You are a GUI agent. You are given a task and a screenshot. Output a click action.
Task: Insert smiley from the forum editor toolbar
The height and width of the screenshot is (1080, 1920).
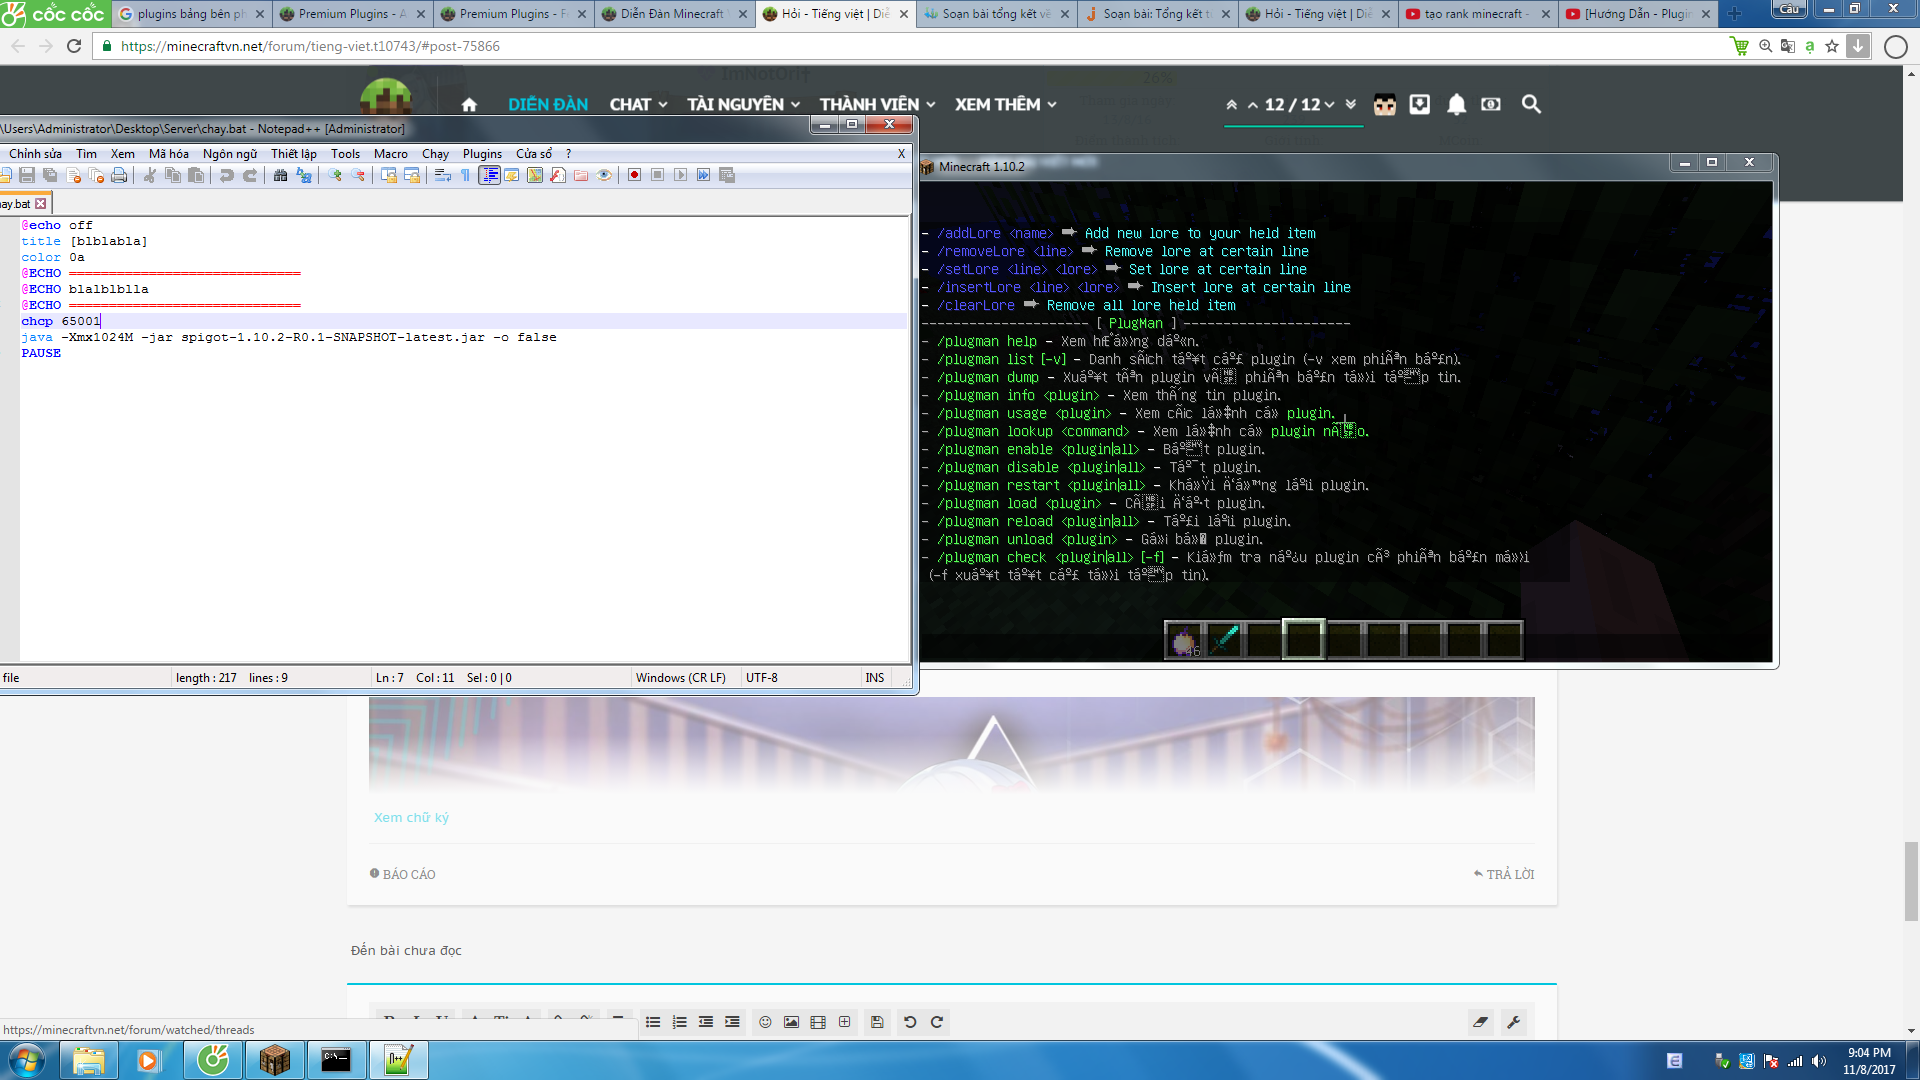pos(765,1022)
